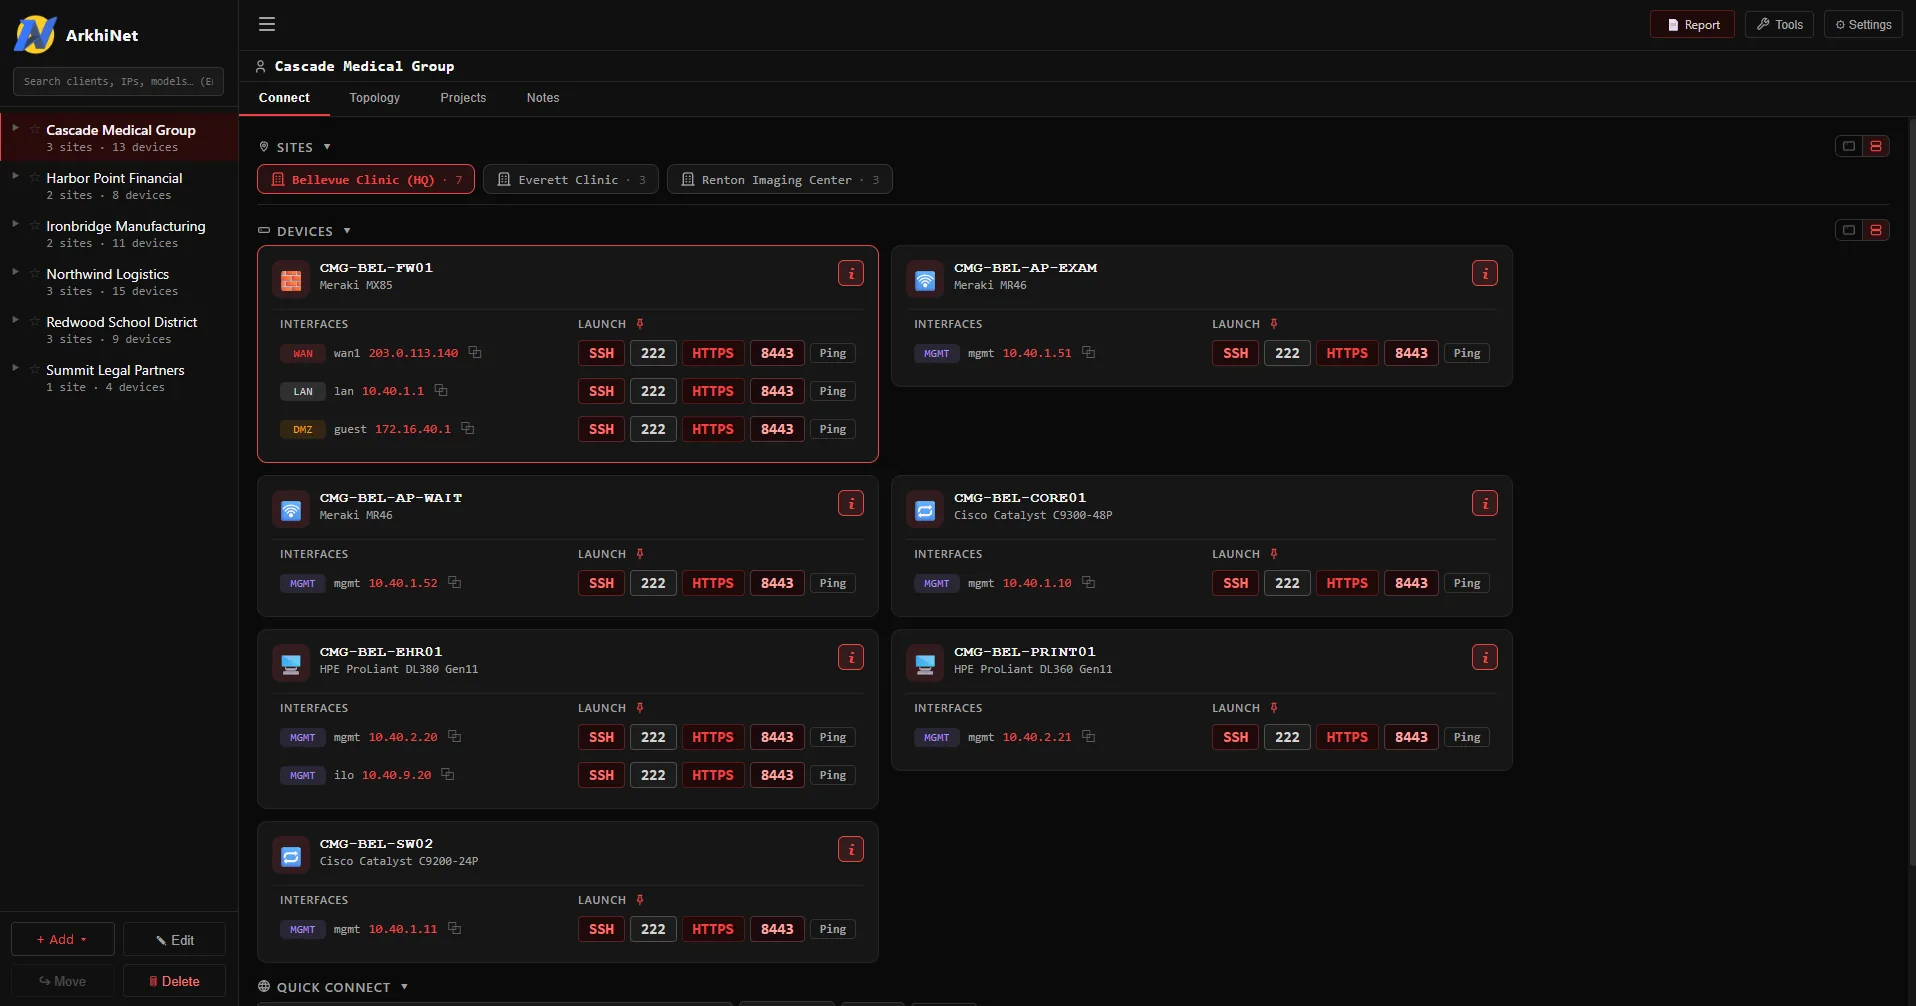1916x1006 pixels.
Task: Switch Devices to split view
Action: coord(1876,230)
